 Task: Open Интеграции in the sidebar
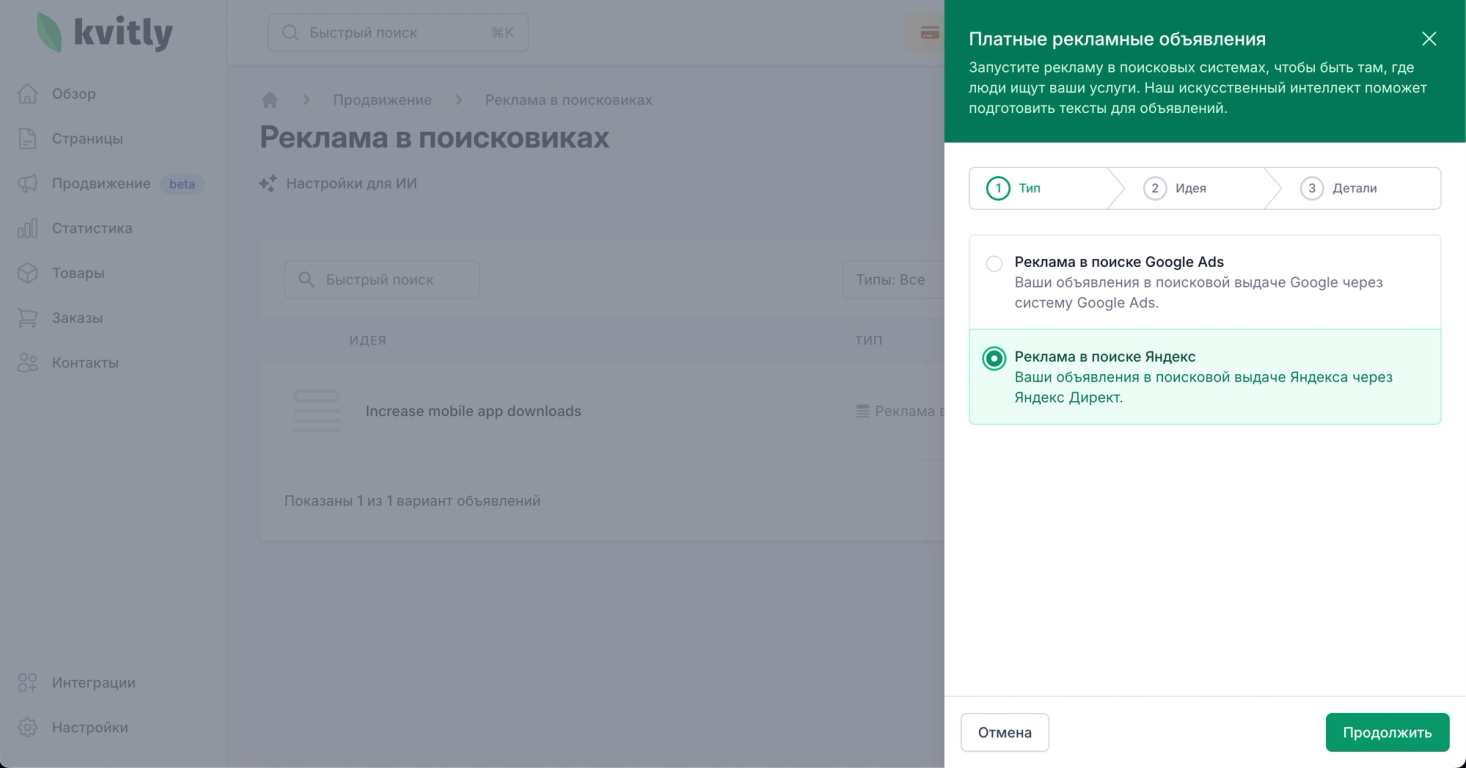[93, 683]
